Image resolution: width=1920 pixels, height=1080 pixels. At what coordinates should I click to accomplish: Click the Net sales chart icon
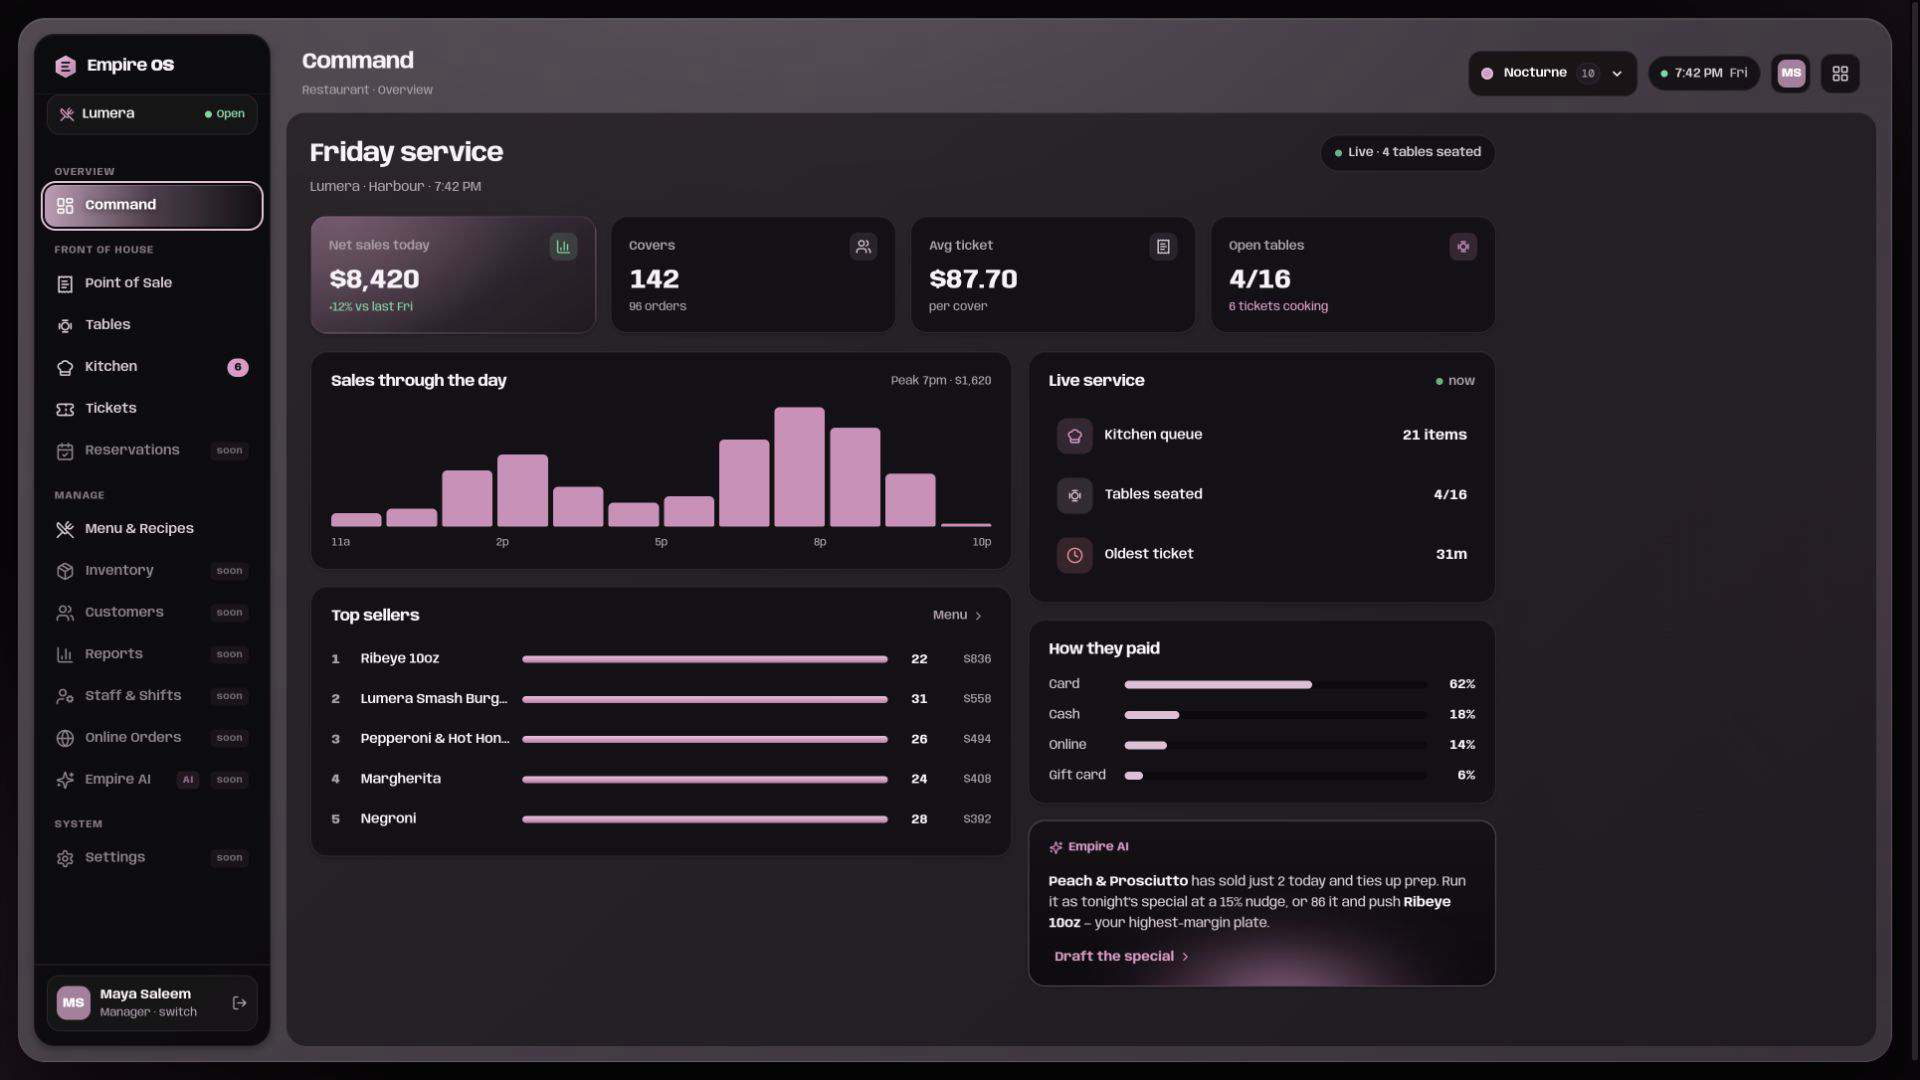tap(563, 247)
